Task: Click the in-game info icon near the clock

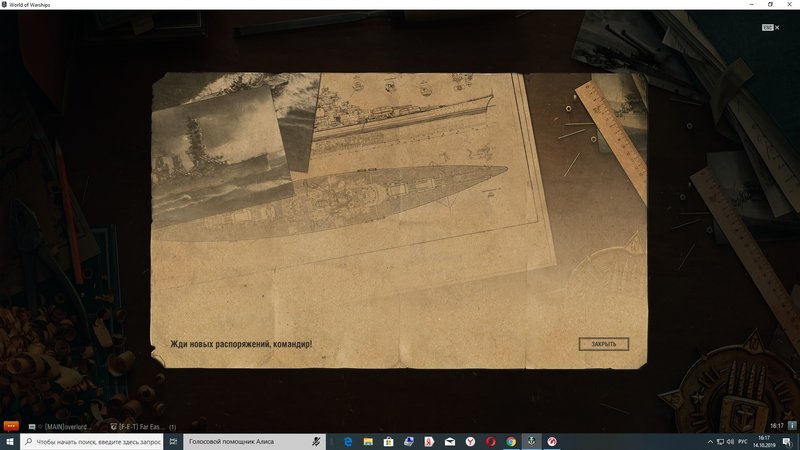Action: click(x=792, y=426)
